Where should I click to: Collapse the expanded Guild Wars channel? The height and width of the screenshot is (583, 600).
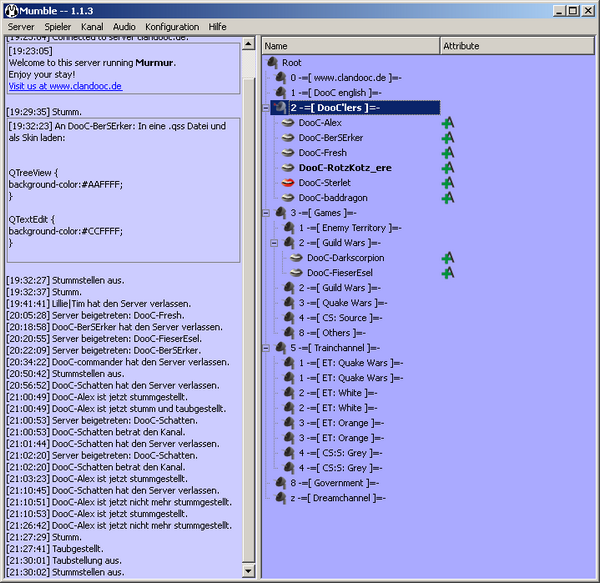coord(274,243)
